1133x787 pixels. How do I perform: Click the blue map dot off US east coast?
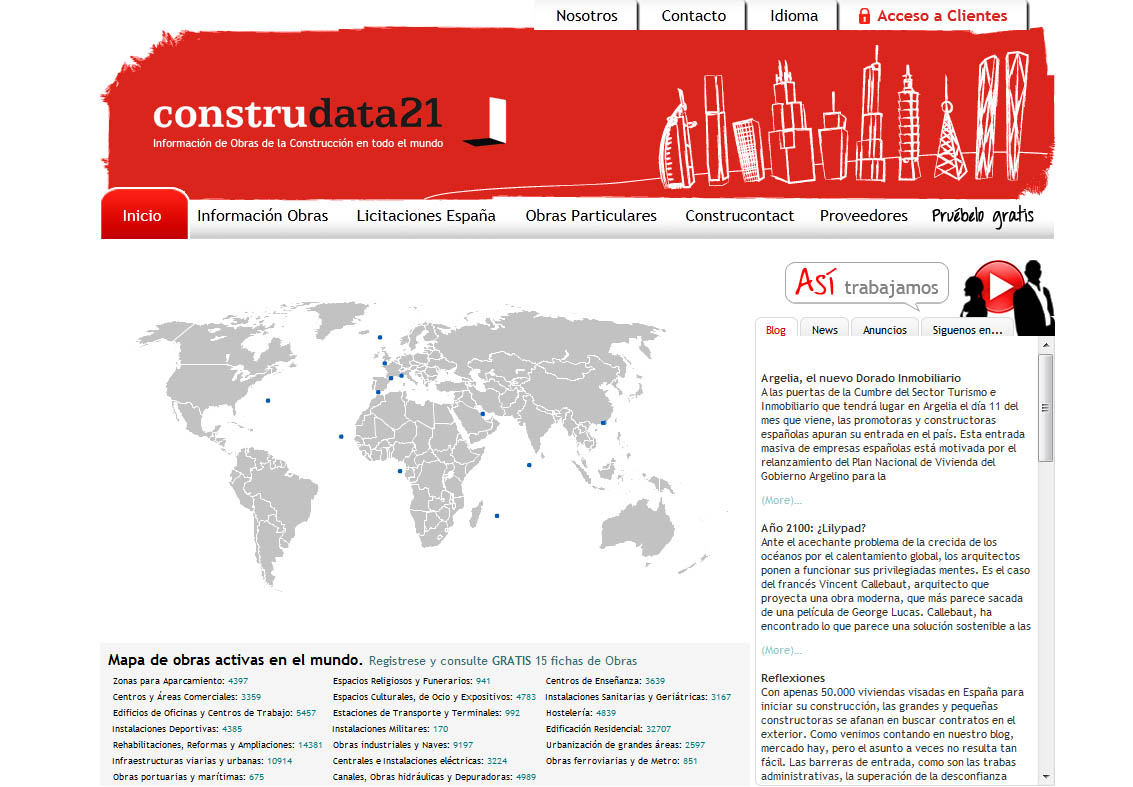[x=268, y=400]
